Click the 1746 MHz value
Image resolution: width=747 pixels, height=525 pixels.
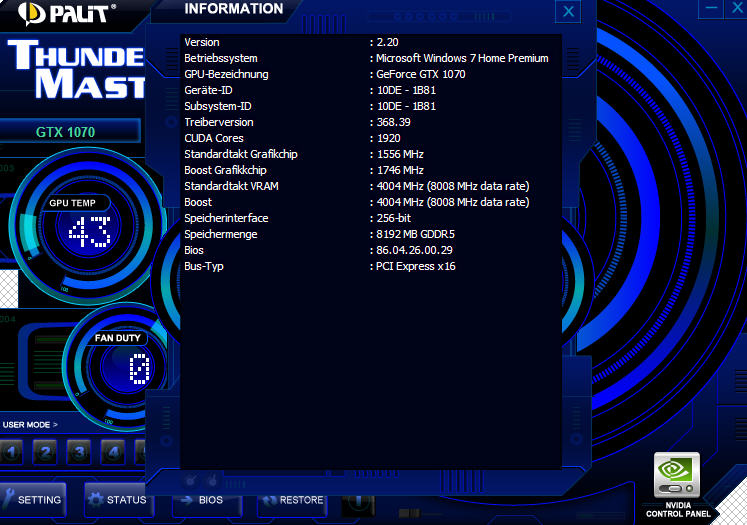click(x=400, y=170)
